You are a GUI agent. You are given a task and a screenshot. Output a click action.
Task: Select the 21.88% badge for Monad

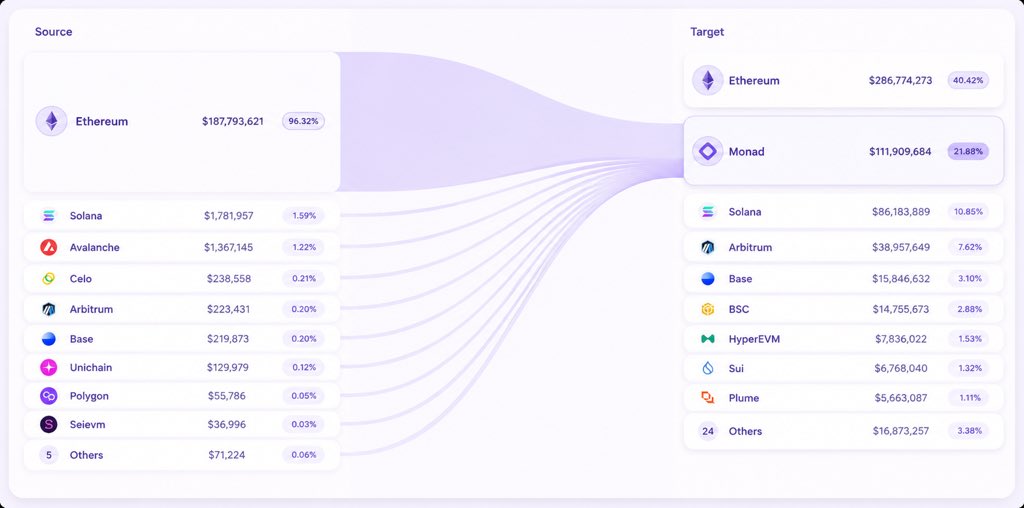click(968, 151)
